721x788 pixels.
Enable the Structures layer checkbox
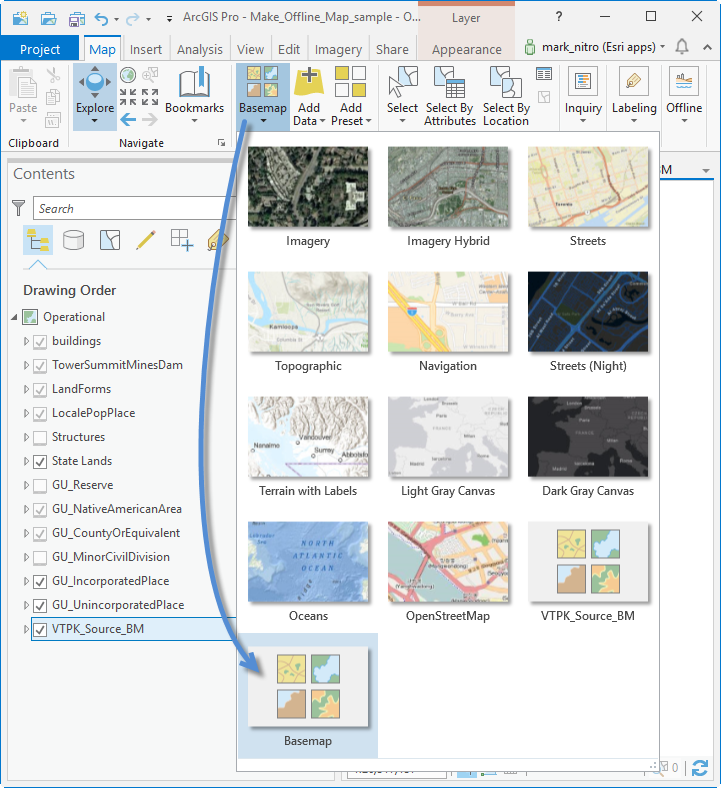[40, 438]
